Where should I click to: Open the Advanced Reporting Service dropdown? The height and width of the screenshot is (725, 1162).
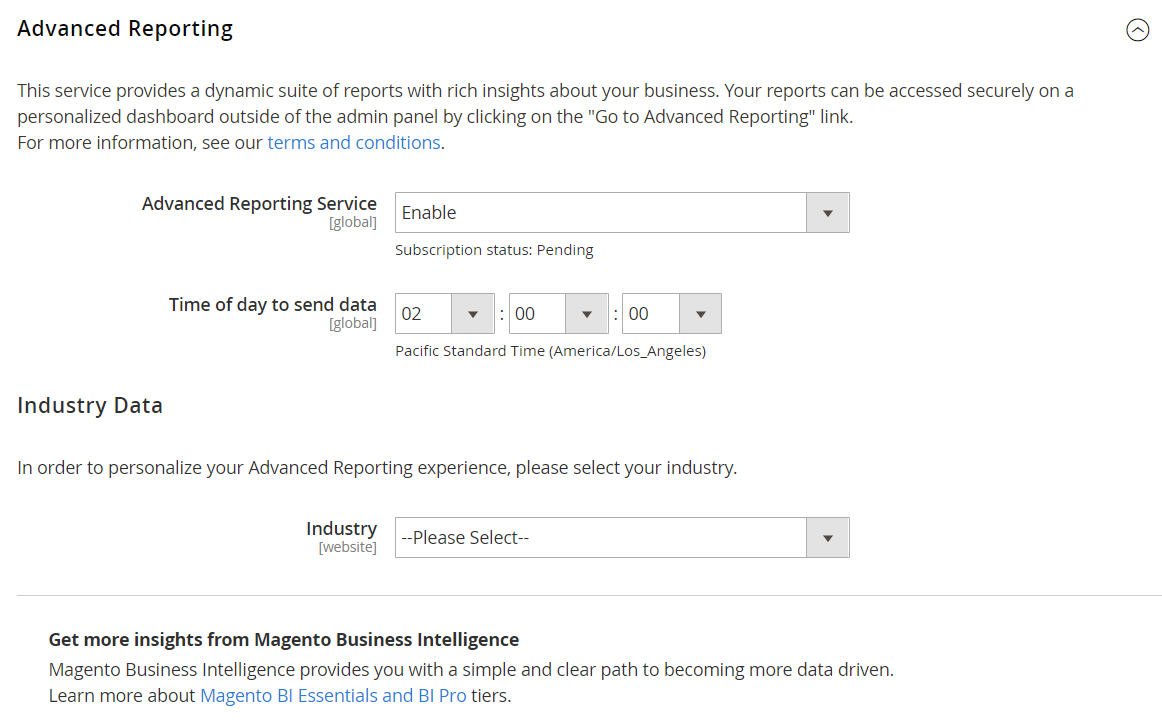point(620,212)
